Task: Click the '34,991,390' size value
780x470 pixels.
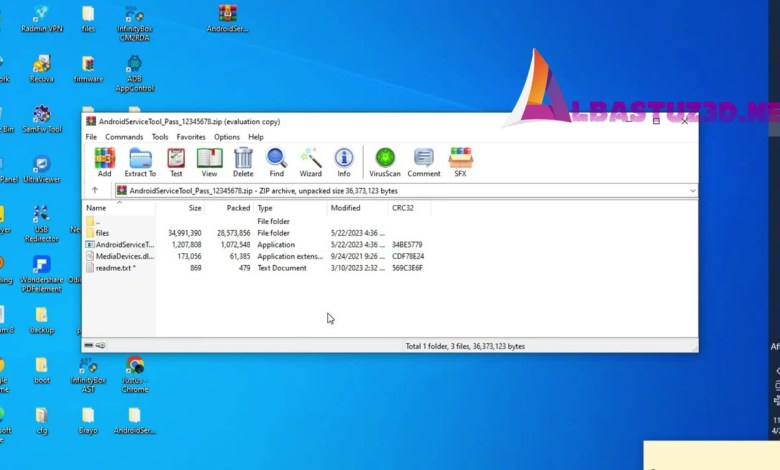Action: click(x=185, y=233)
